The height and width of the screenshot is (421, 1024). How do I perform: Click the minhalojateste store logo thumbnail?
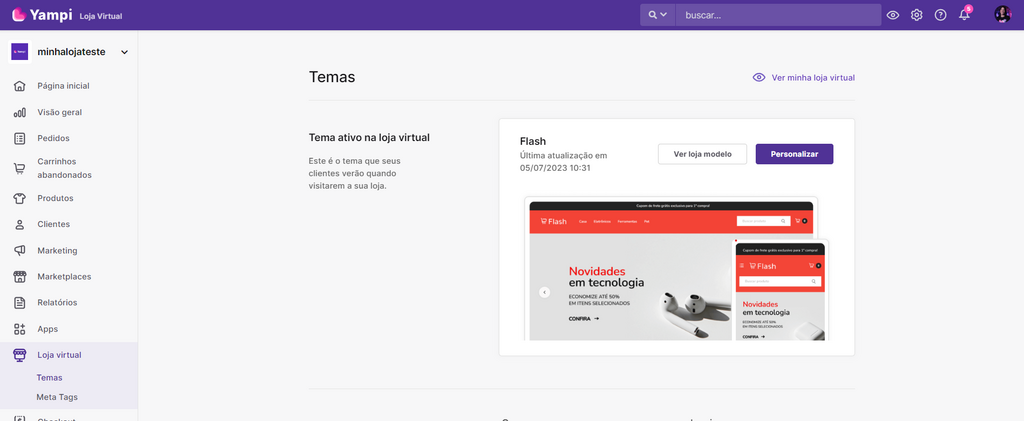tap(20, 52)
